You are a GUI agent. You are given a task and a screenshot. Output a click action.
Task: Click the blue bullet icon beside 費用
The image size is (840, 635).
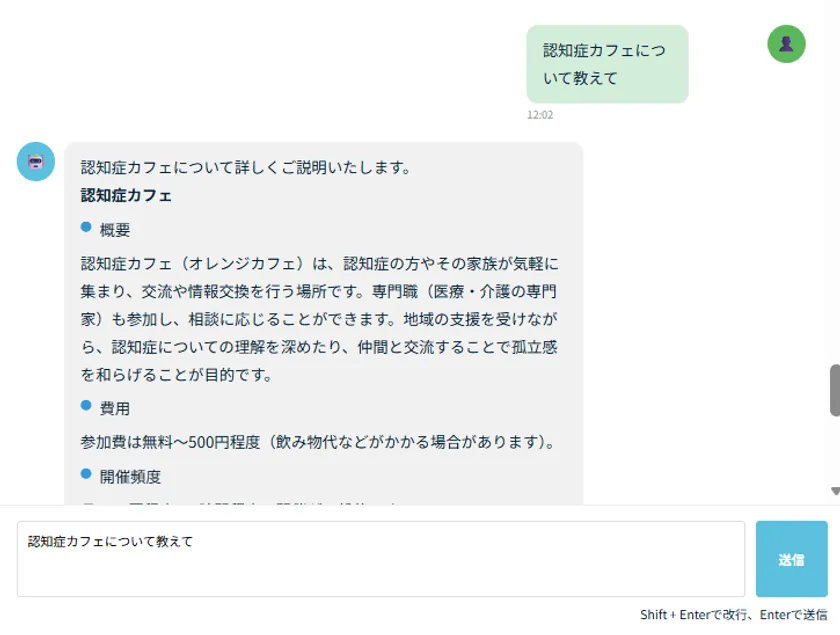pyautogui.click(x=84, y=407)
